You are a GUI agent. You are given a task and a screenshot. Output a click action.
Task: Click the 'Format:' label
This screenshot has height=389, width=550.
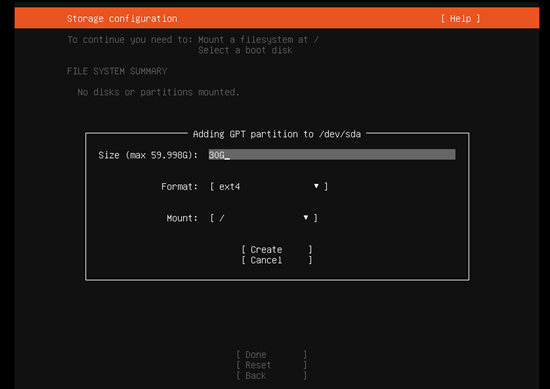179,187
